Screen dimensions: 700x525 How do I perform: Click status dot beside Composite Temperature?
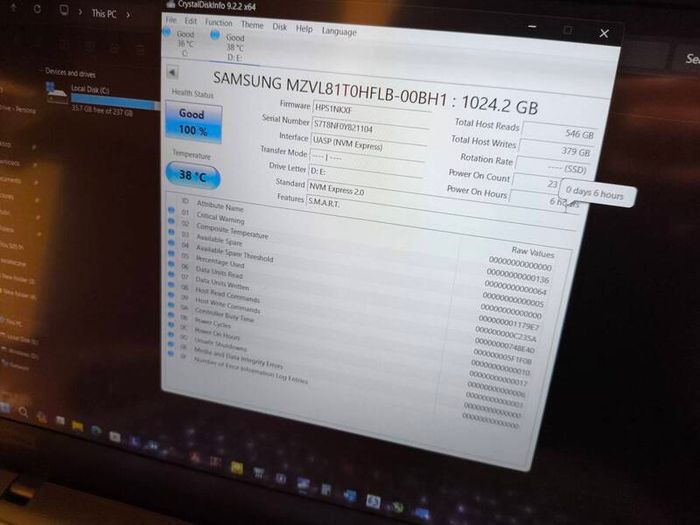point(171,221)
